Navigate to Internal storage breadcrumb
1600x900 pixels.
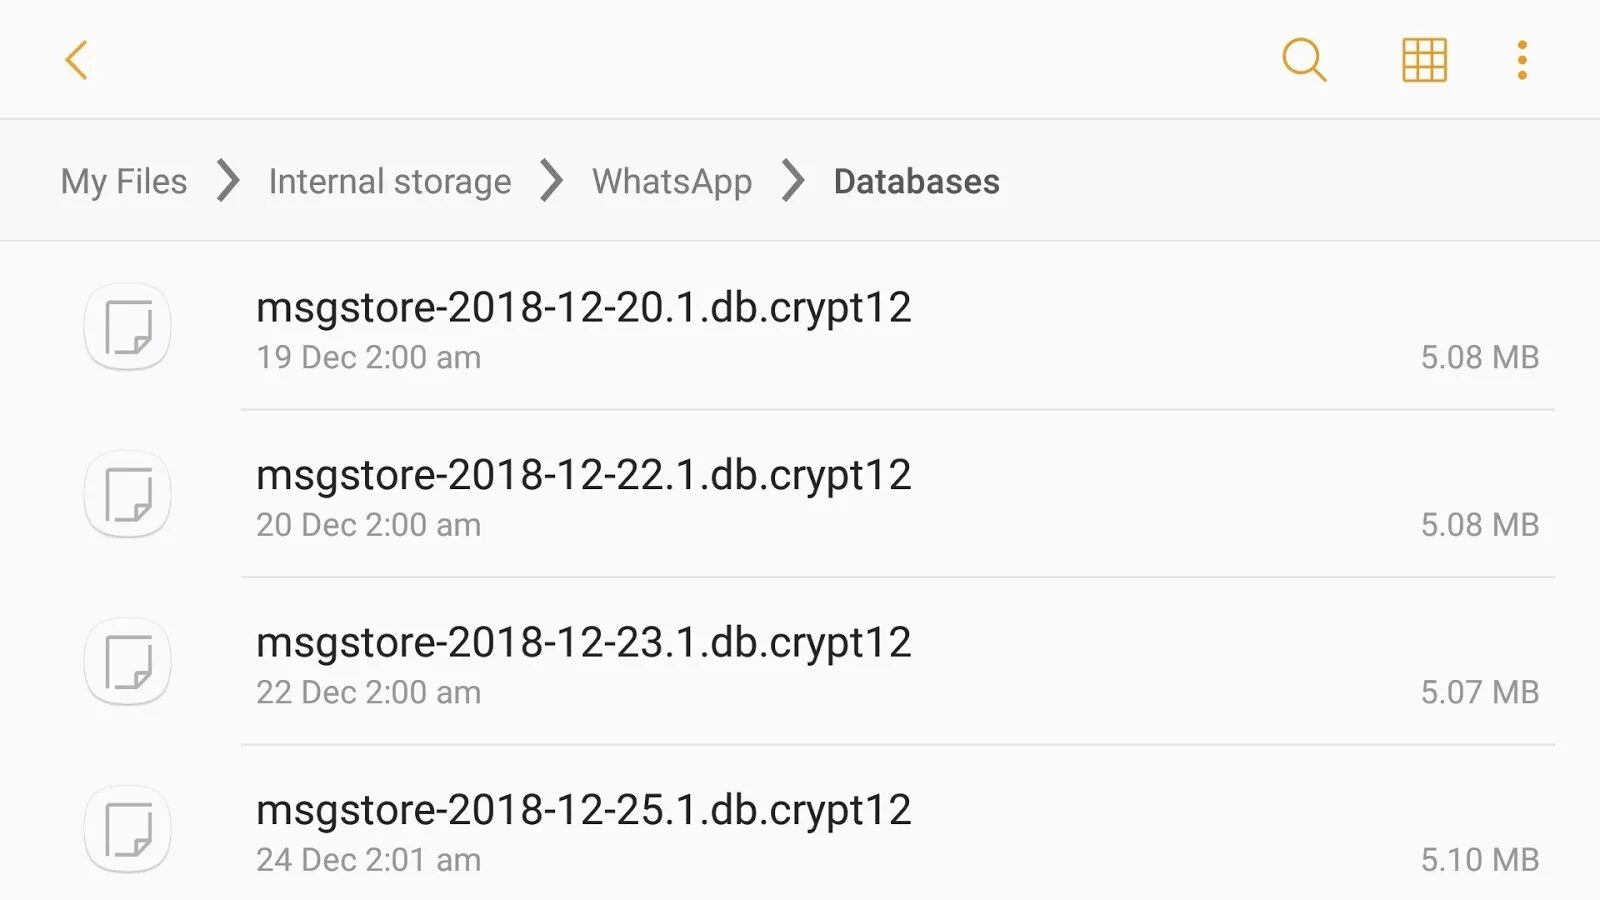(390, 182)
